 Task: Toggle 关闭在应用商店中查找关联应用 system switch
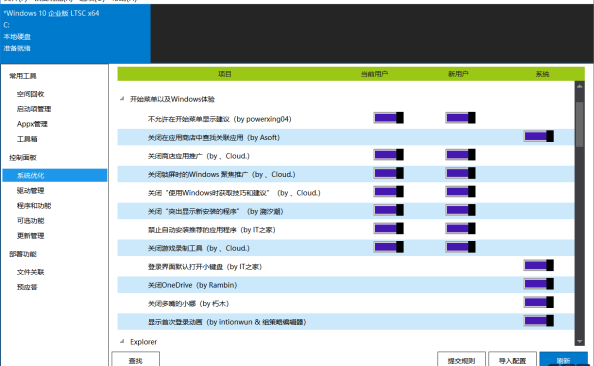pos(539,136)
